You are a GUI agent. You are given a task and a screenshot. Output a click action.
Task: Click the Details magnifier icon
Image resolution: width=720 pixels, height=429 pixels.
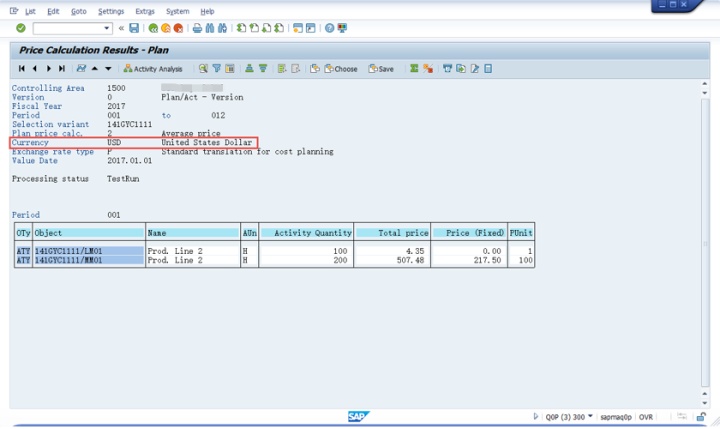click(203, 68)
